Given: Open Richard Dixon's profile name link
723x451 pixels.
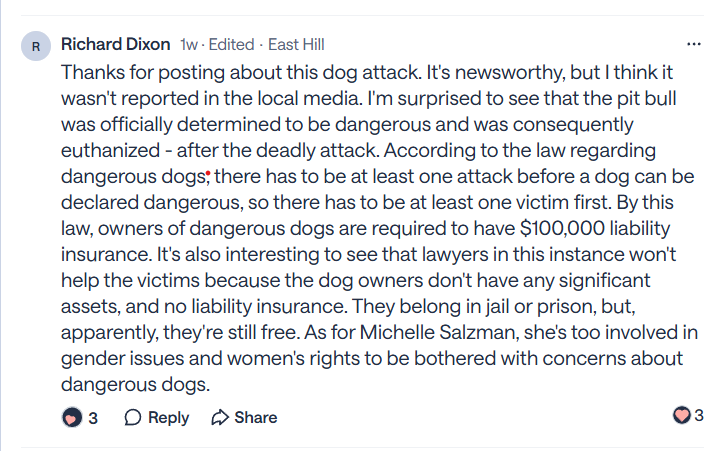Looking at the screenshot, I should [x=115, y=44].
